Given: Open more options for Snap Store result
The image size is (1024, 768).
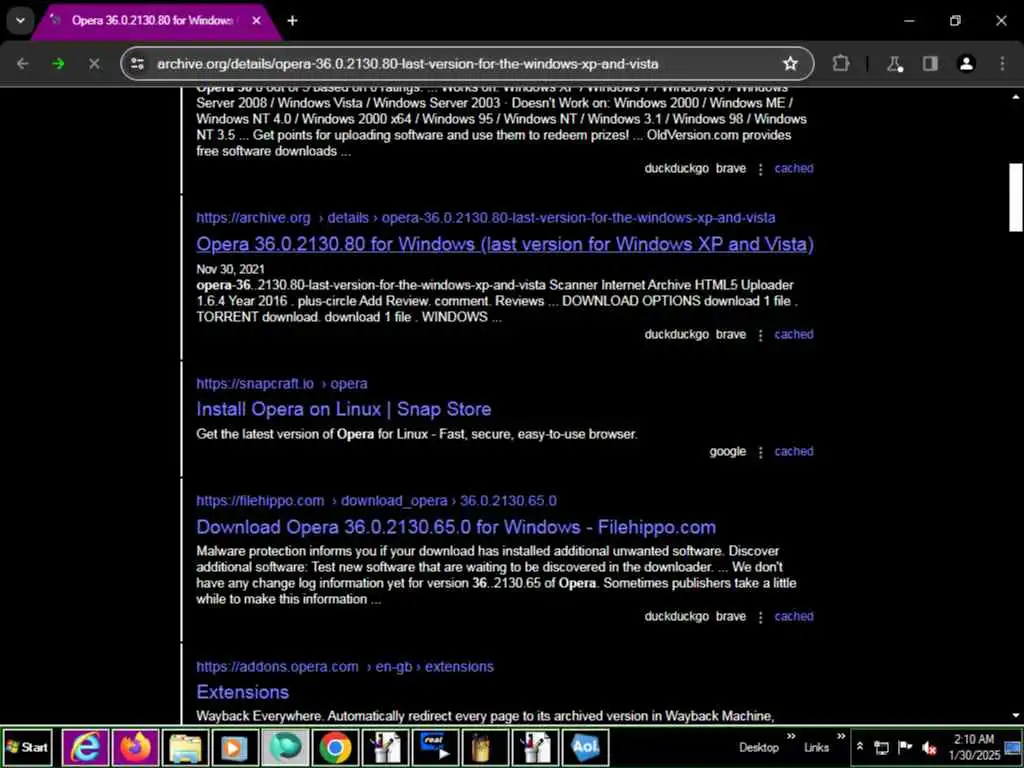Looking at the screenshot, I should click(x=760, y=452).
